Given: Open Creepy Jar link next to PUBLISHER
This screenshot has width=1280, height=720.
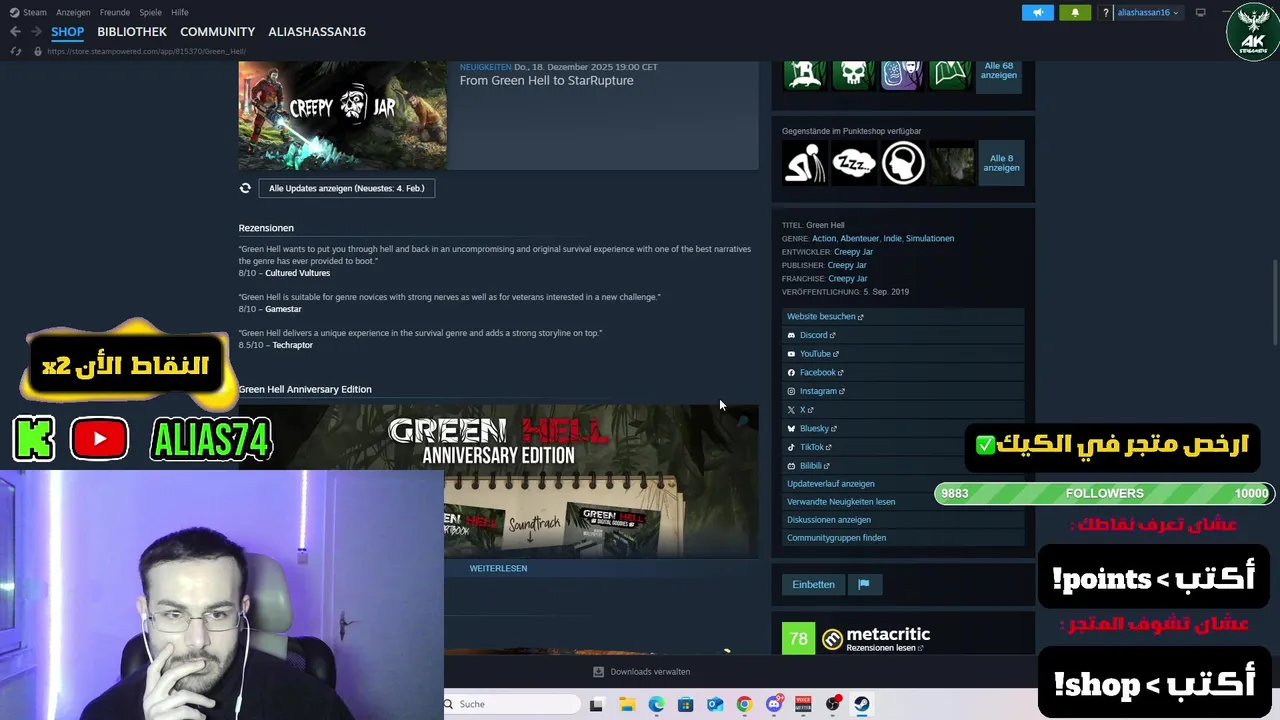Looking at the screenshot, I should (847, 265).
